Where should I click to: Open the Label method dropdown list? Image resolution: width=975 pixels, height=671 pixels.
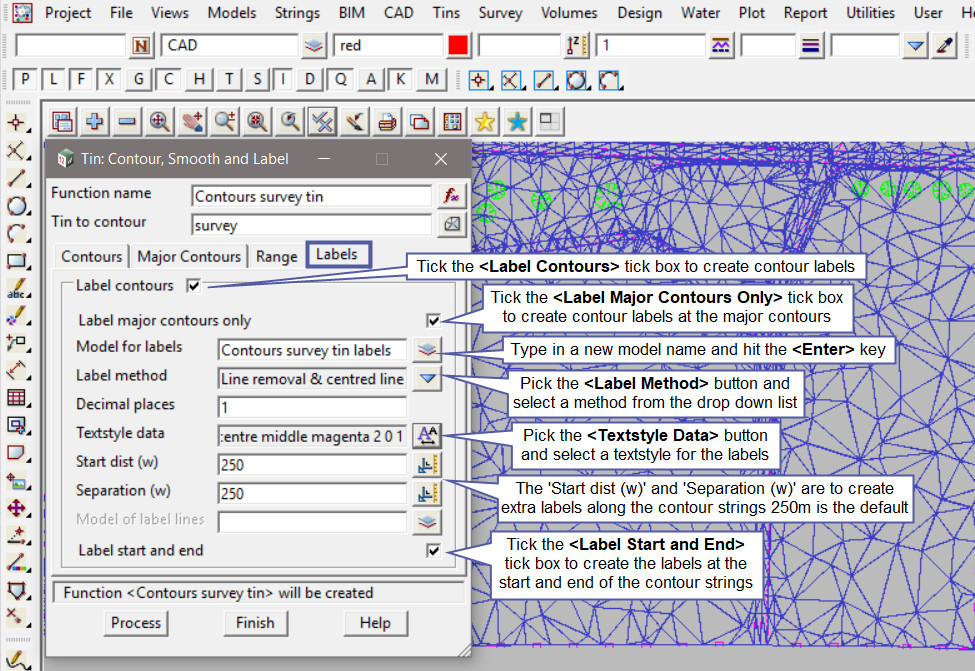tap(427, 378)
